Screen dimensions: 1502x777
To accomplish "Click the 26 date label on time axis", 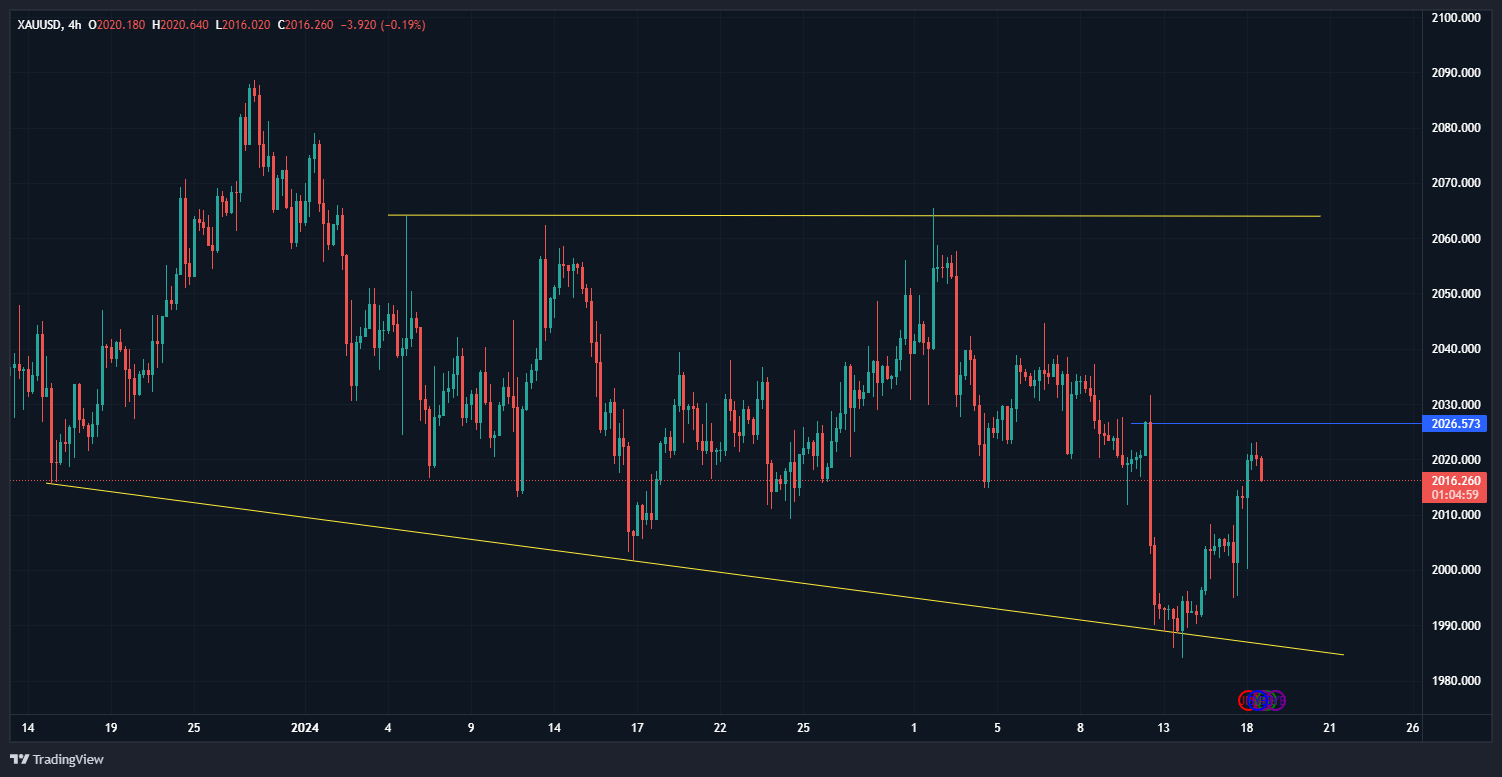I will click(x=1412, y=728).
